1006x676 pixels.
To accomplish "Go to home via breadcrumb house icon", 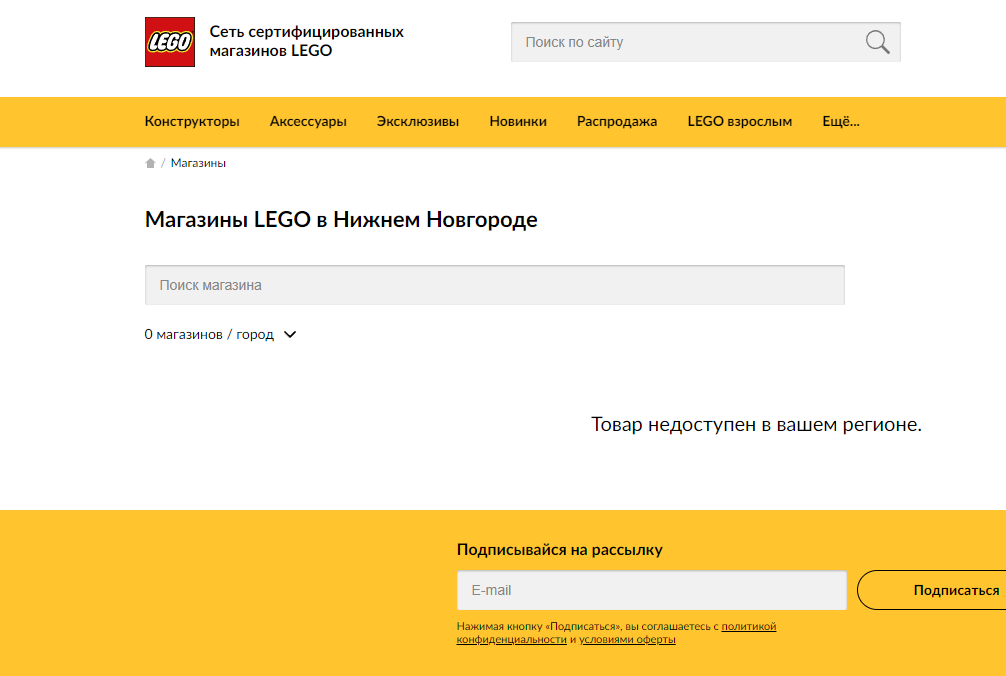I will pos(150,163).
